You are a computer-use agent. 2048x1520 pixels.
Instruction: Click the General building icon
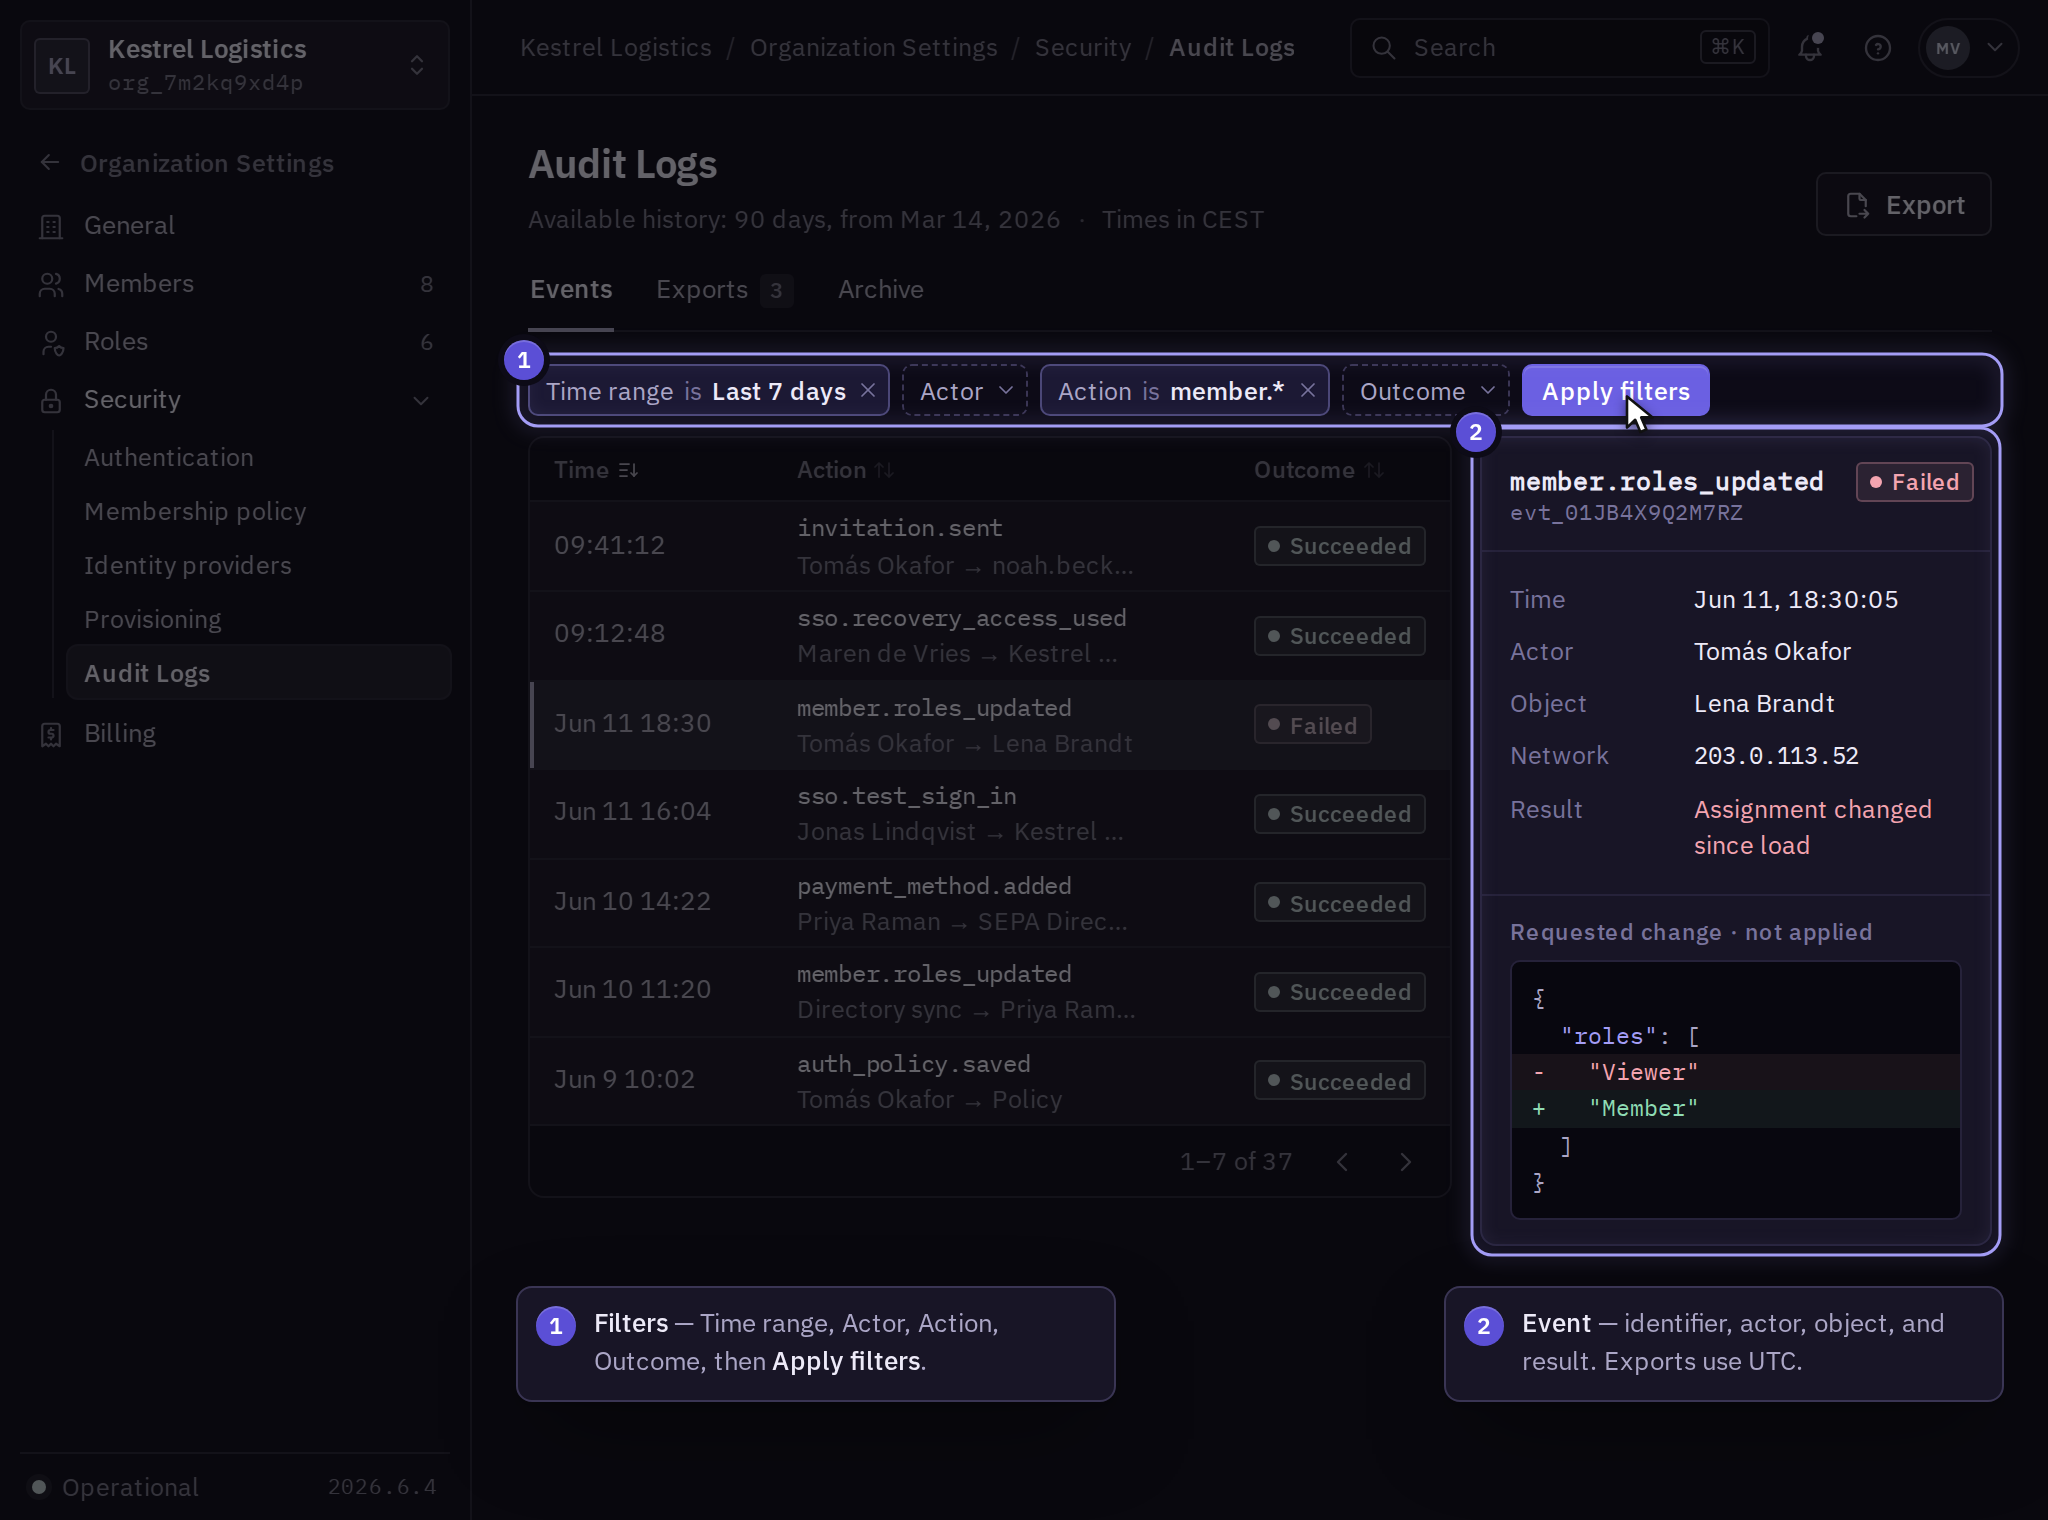(x=51, y=226)
